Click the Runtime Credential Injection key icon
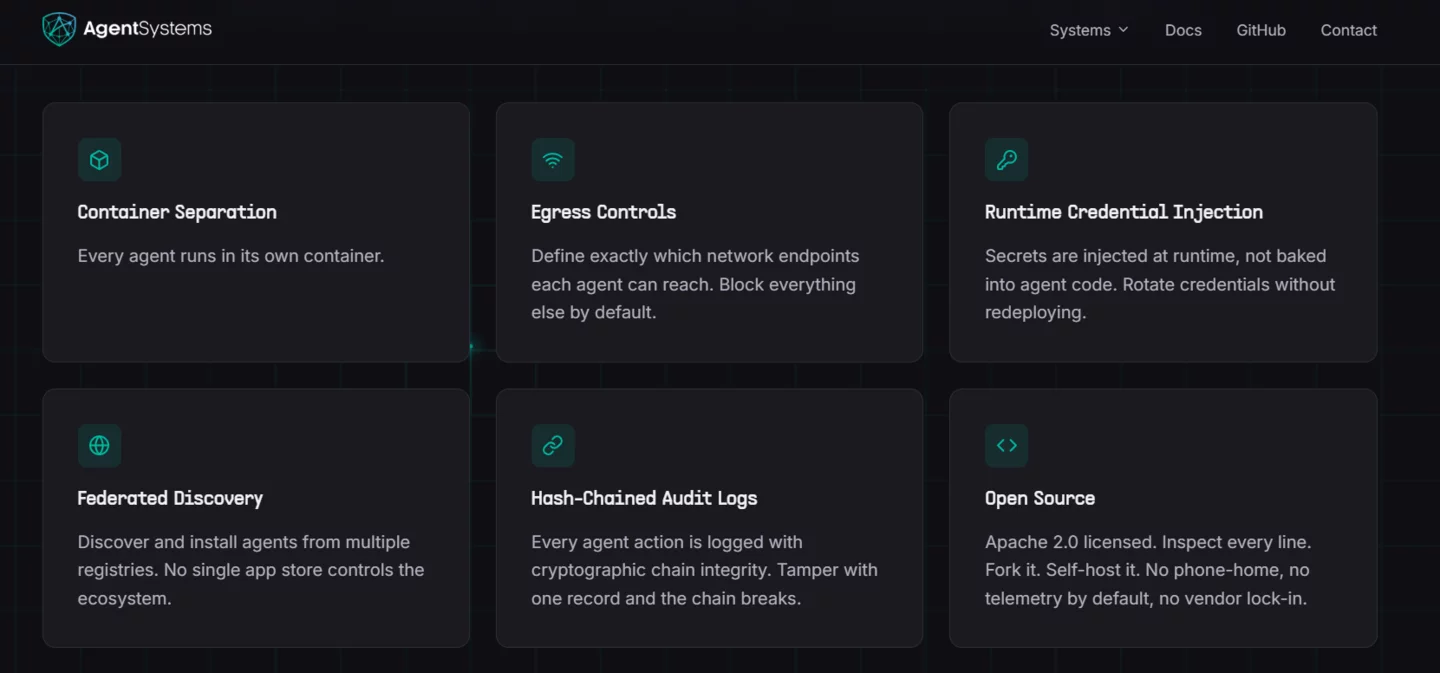The image size is (1440, 673). 1006,160
